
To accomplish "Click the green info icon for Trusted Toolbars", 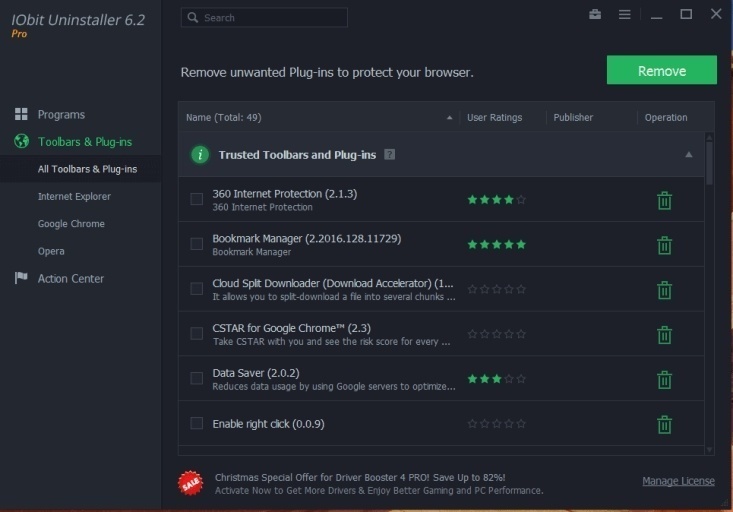I will coord(200,154).
